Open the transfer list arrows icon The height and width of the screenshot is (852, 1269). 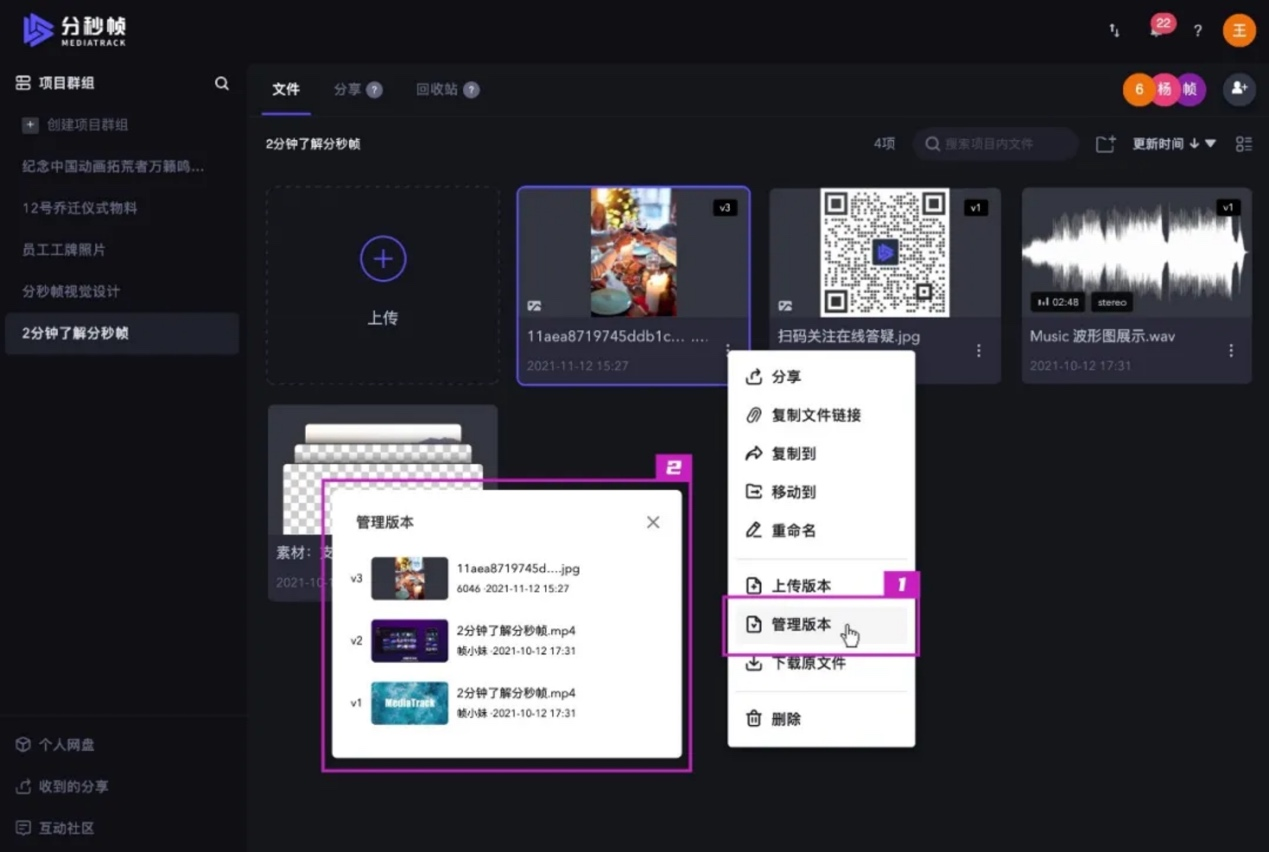pos(1114,31)
